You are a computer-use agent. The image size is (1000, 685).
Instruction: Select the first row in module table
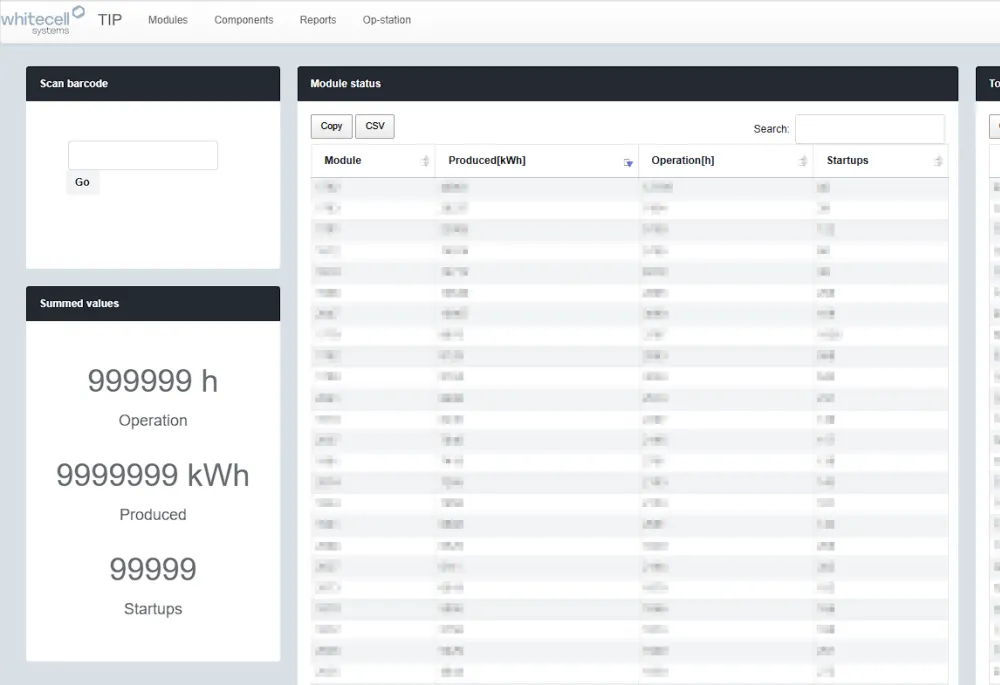pos(629,188)
